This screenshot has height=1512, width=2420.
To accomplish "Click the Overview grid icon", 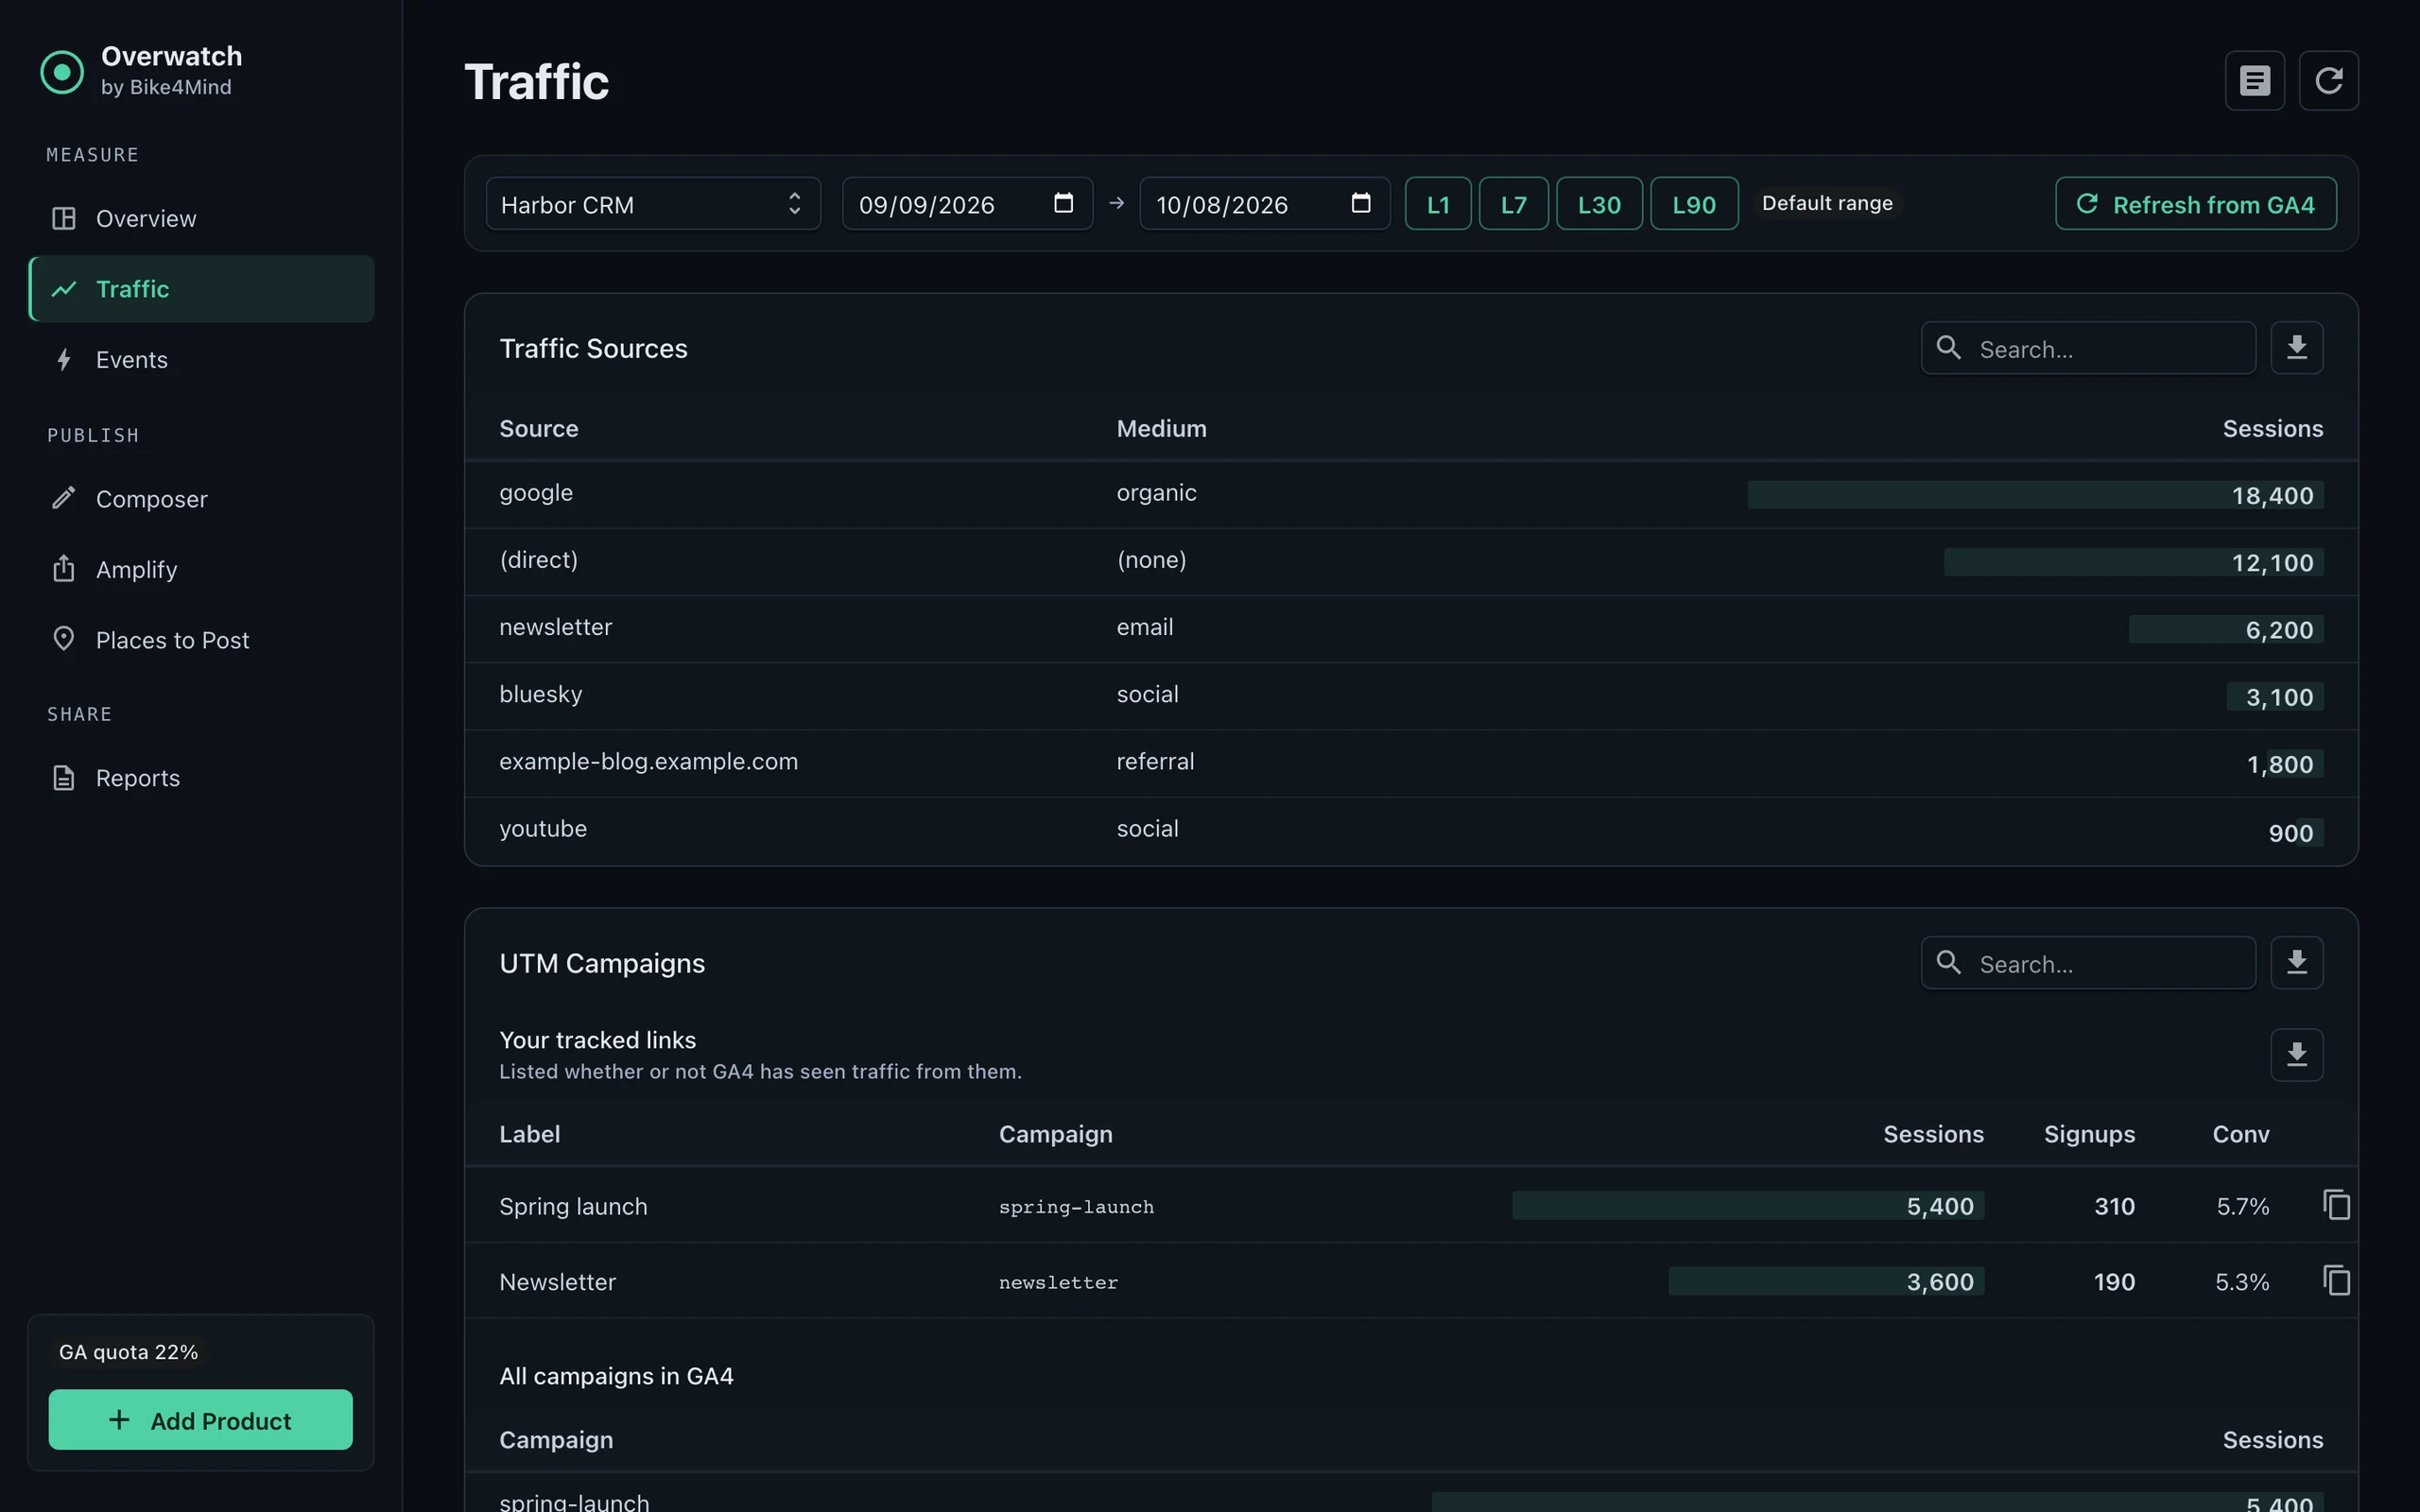I will 64,218.
